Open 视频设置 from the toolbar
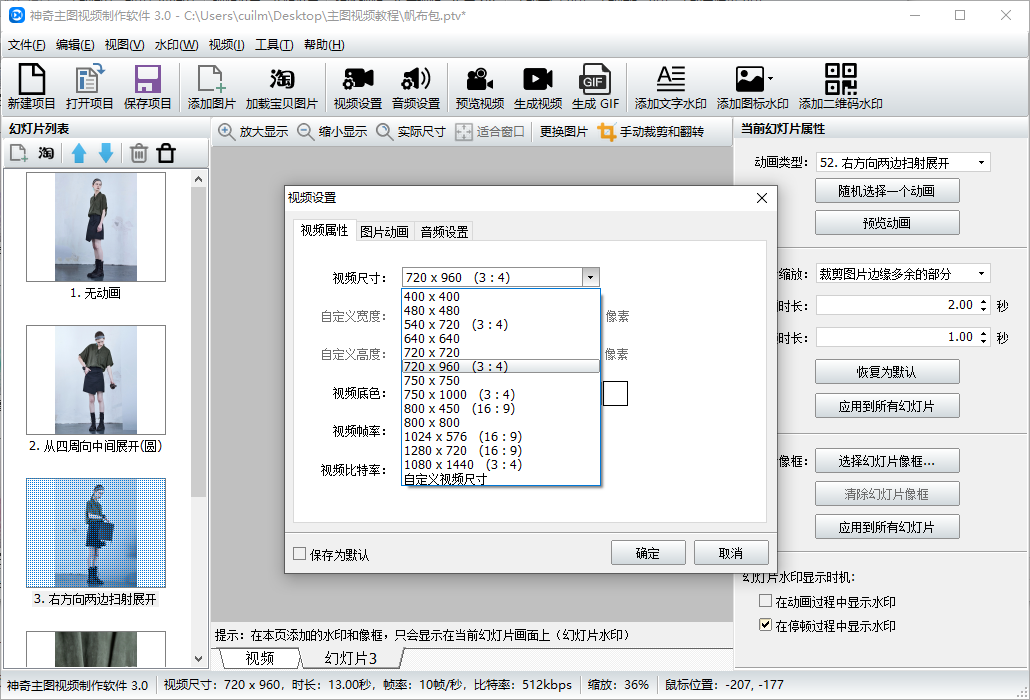Image resolution: width=1030 pixels, height=700 pixels. point(357,86)
